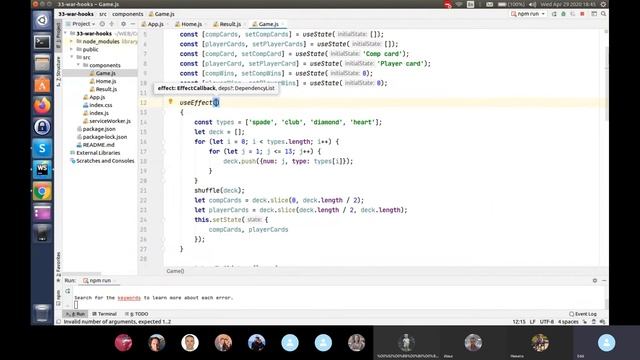Click the components breadcrumb in navigation bar
640x360 pixels.
click(x=128, y=14)
